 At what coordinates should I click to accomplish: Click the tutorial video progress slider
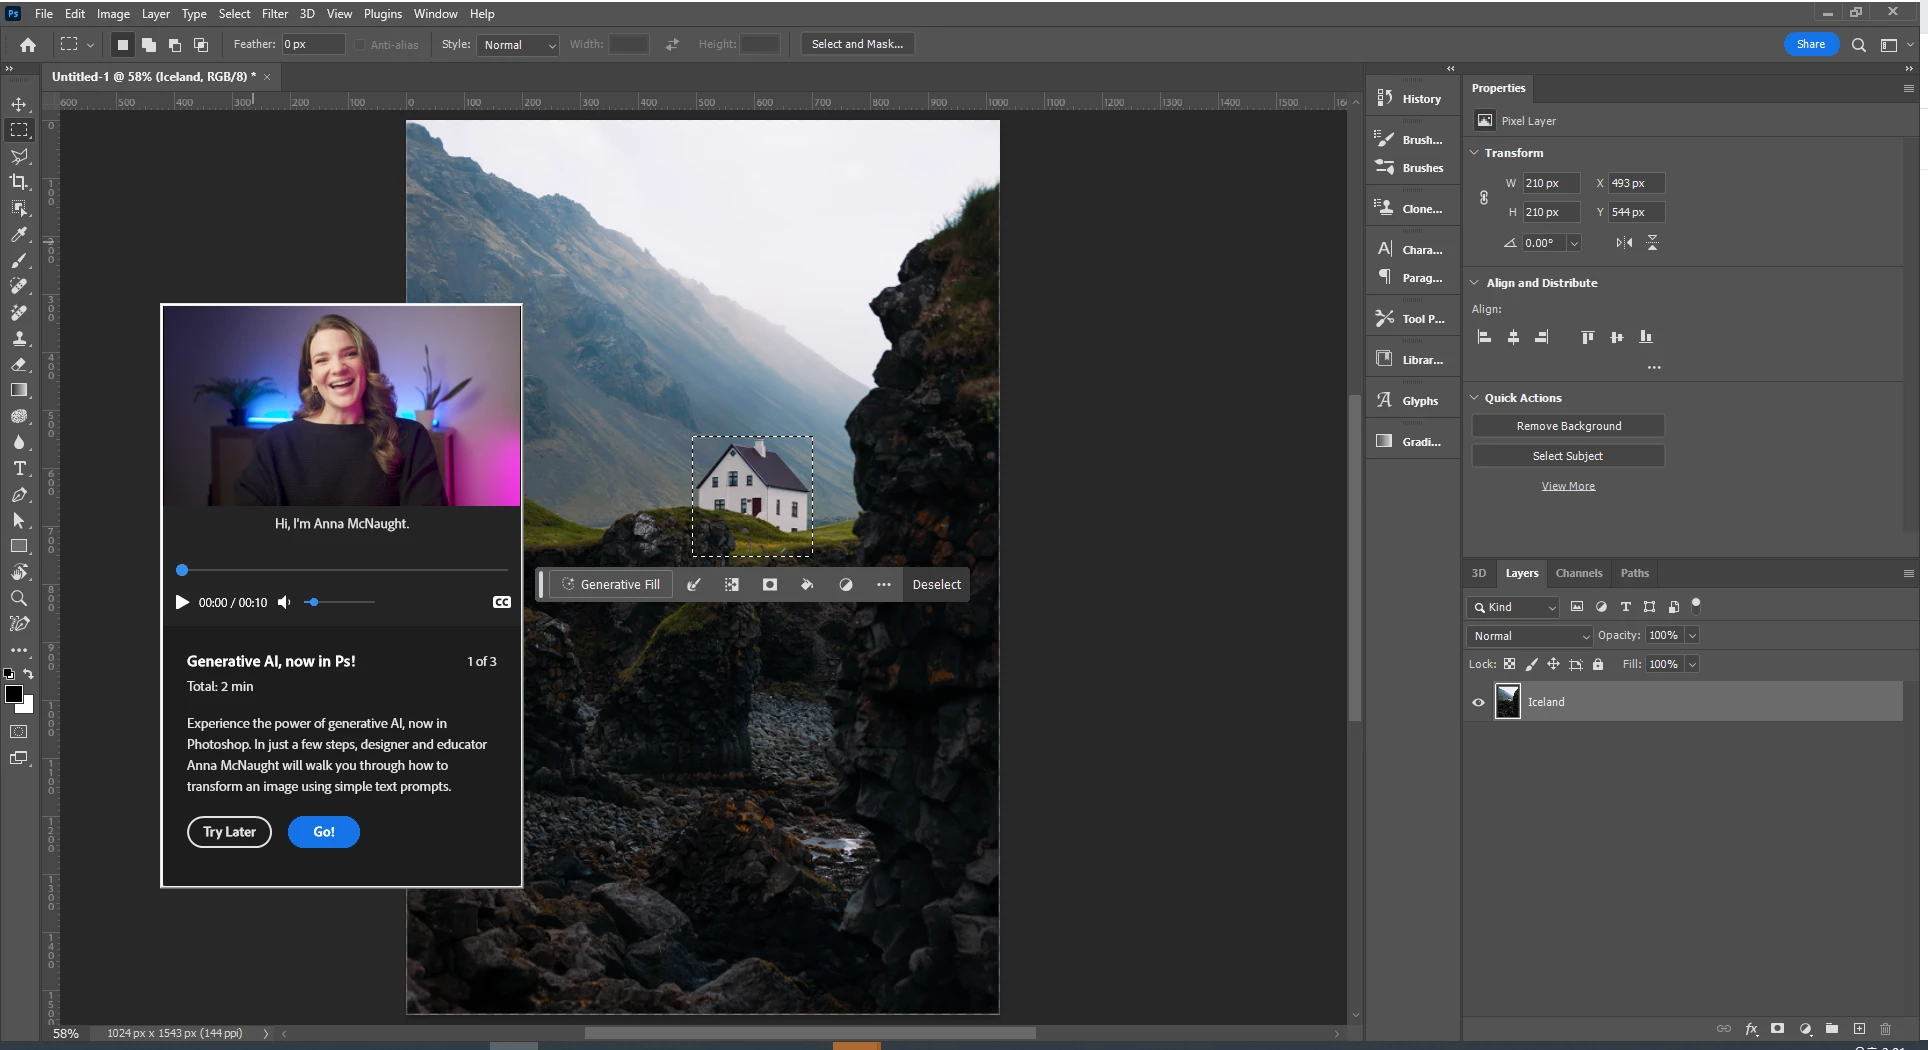tap(342, 570)
